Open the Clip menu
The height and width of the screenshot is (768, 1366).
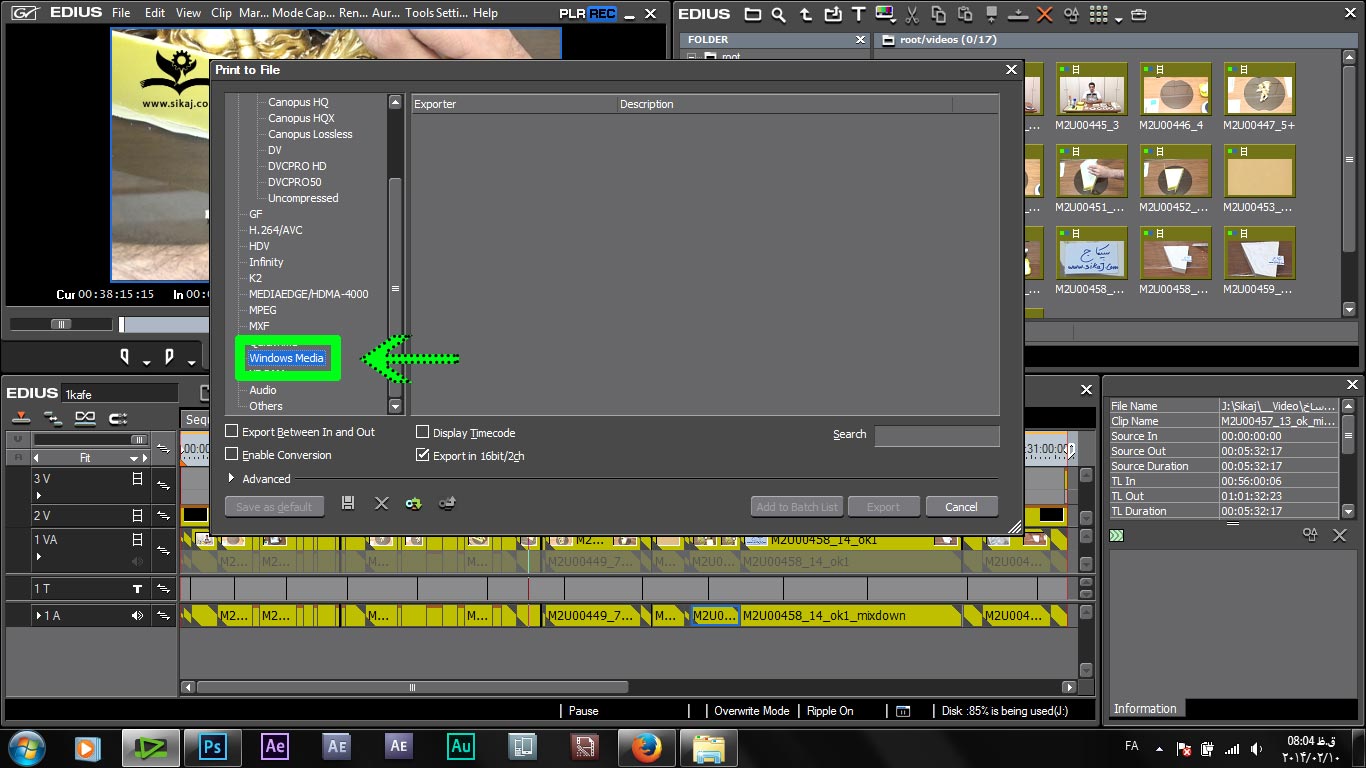pos(222,13)
